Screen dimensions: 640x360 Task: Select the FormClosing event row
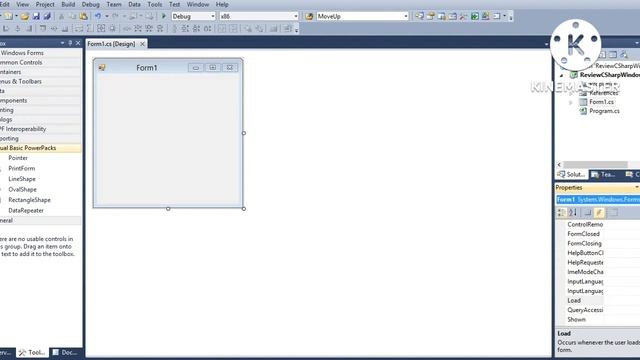click(584, 243)
